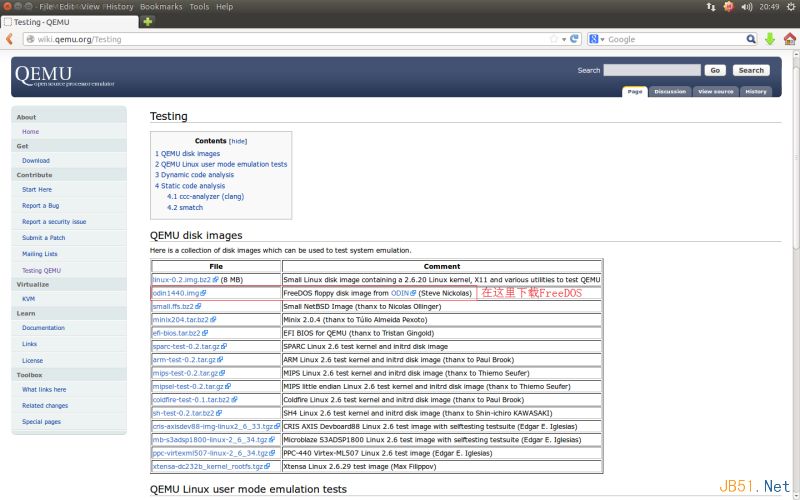Jump to 1 QEMU disk images in contents
The width and height of the screenshot is (800, 500).
(x=187, y=154)
